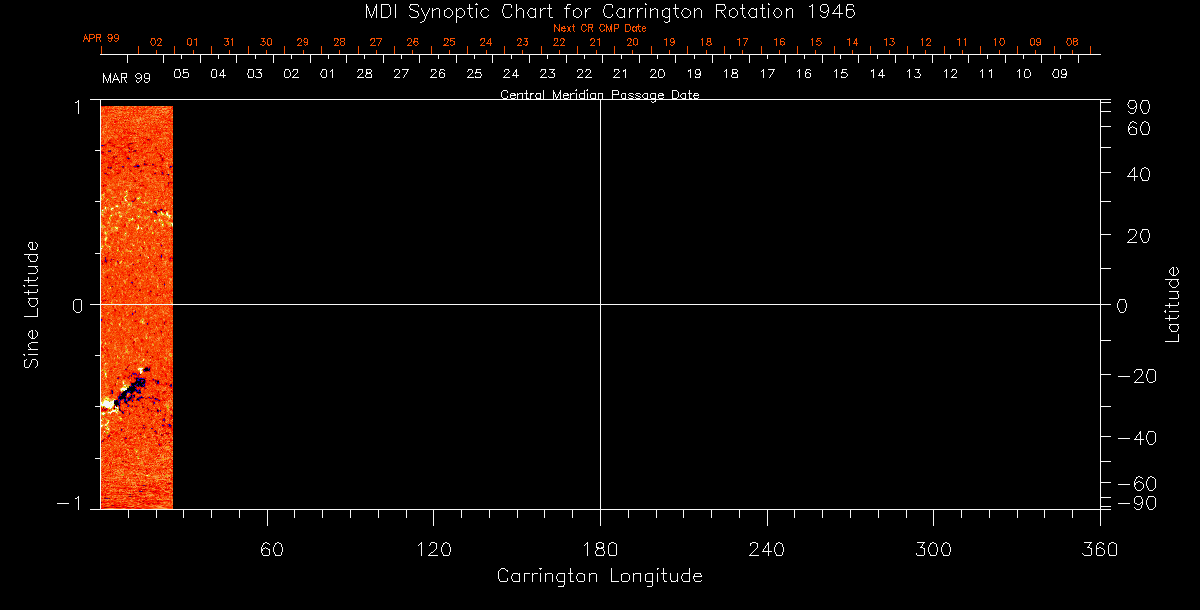
Task: Click the chart title mentioning Carrington Rotation 1946
Action: coord(600,11)
